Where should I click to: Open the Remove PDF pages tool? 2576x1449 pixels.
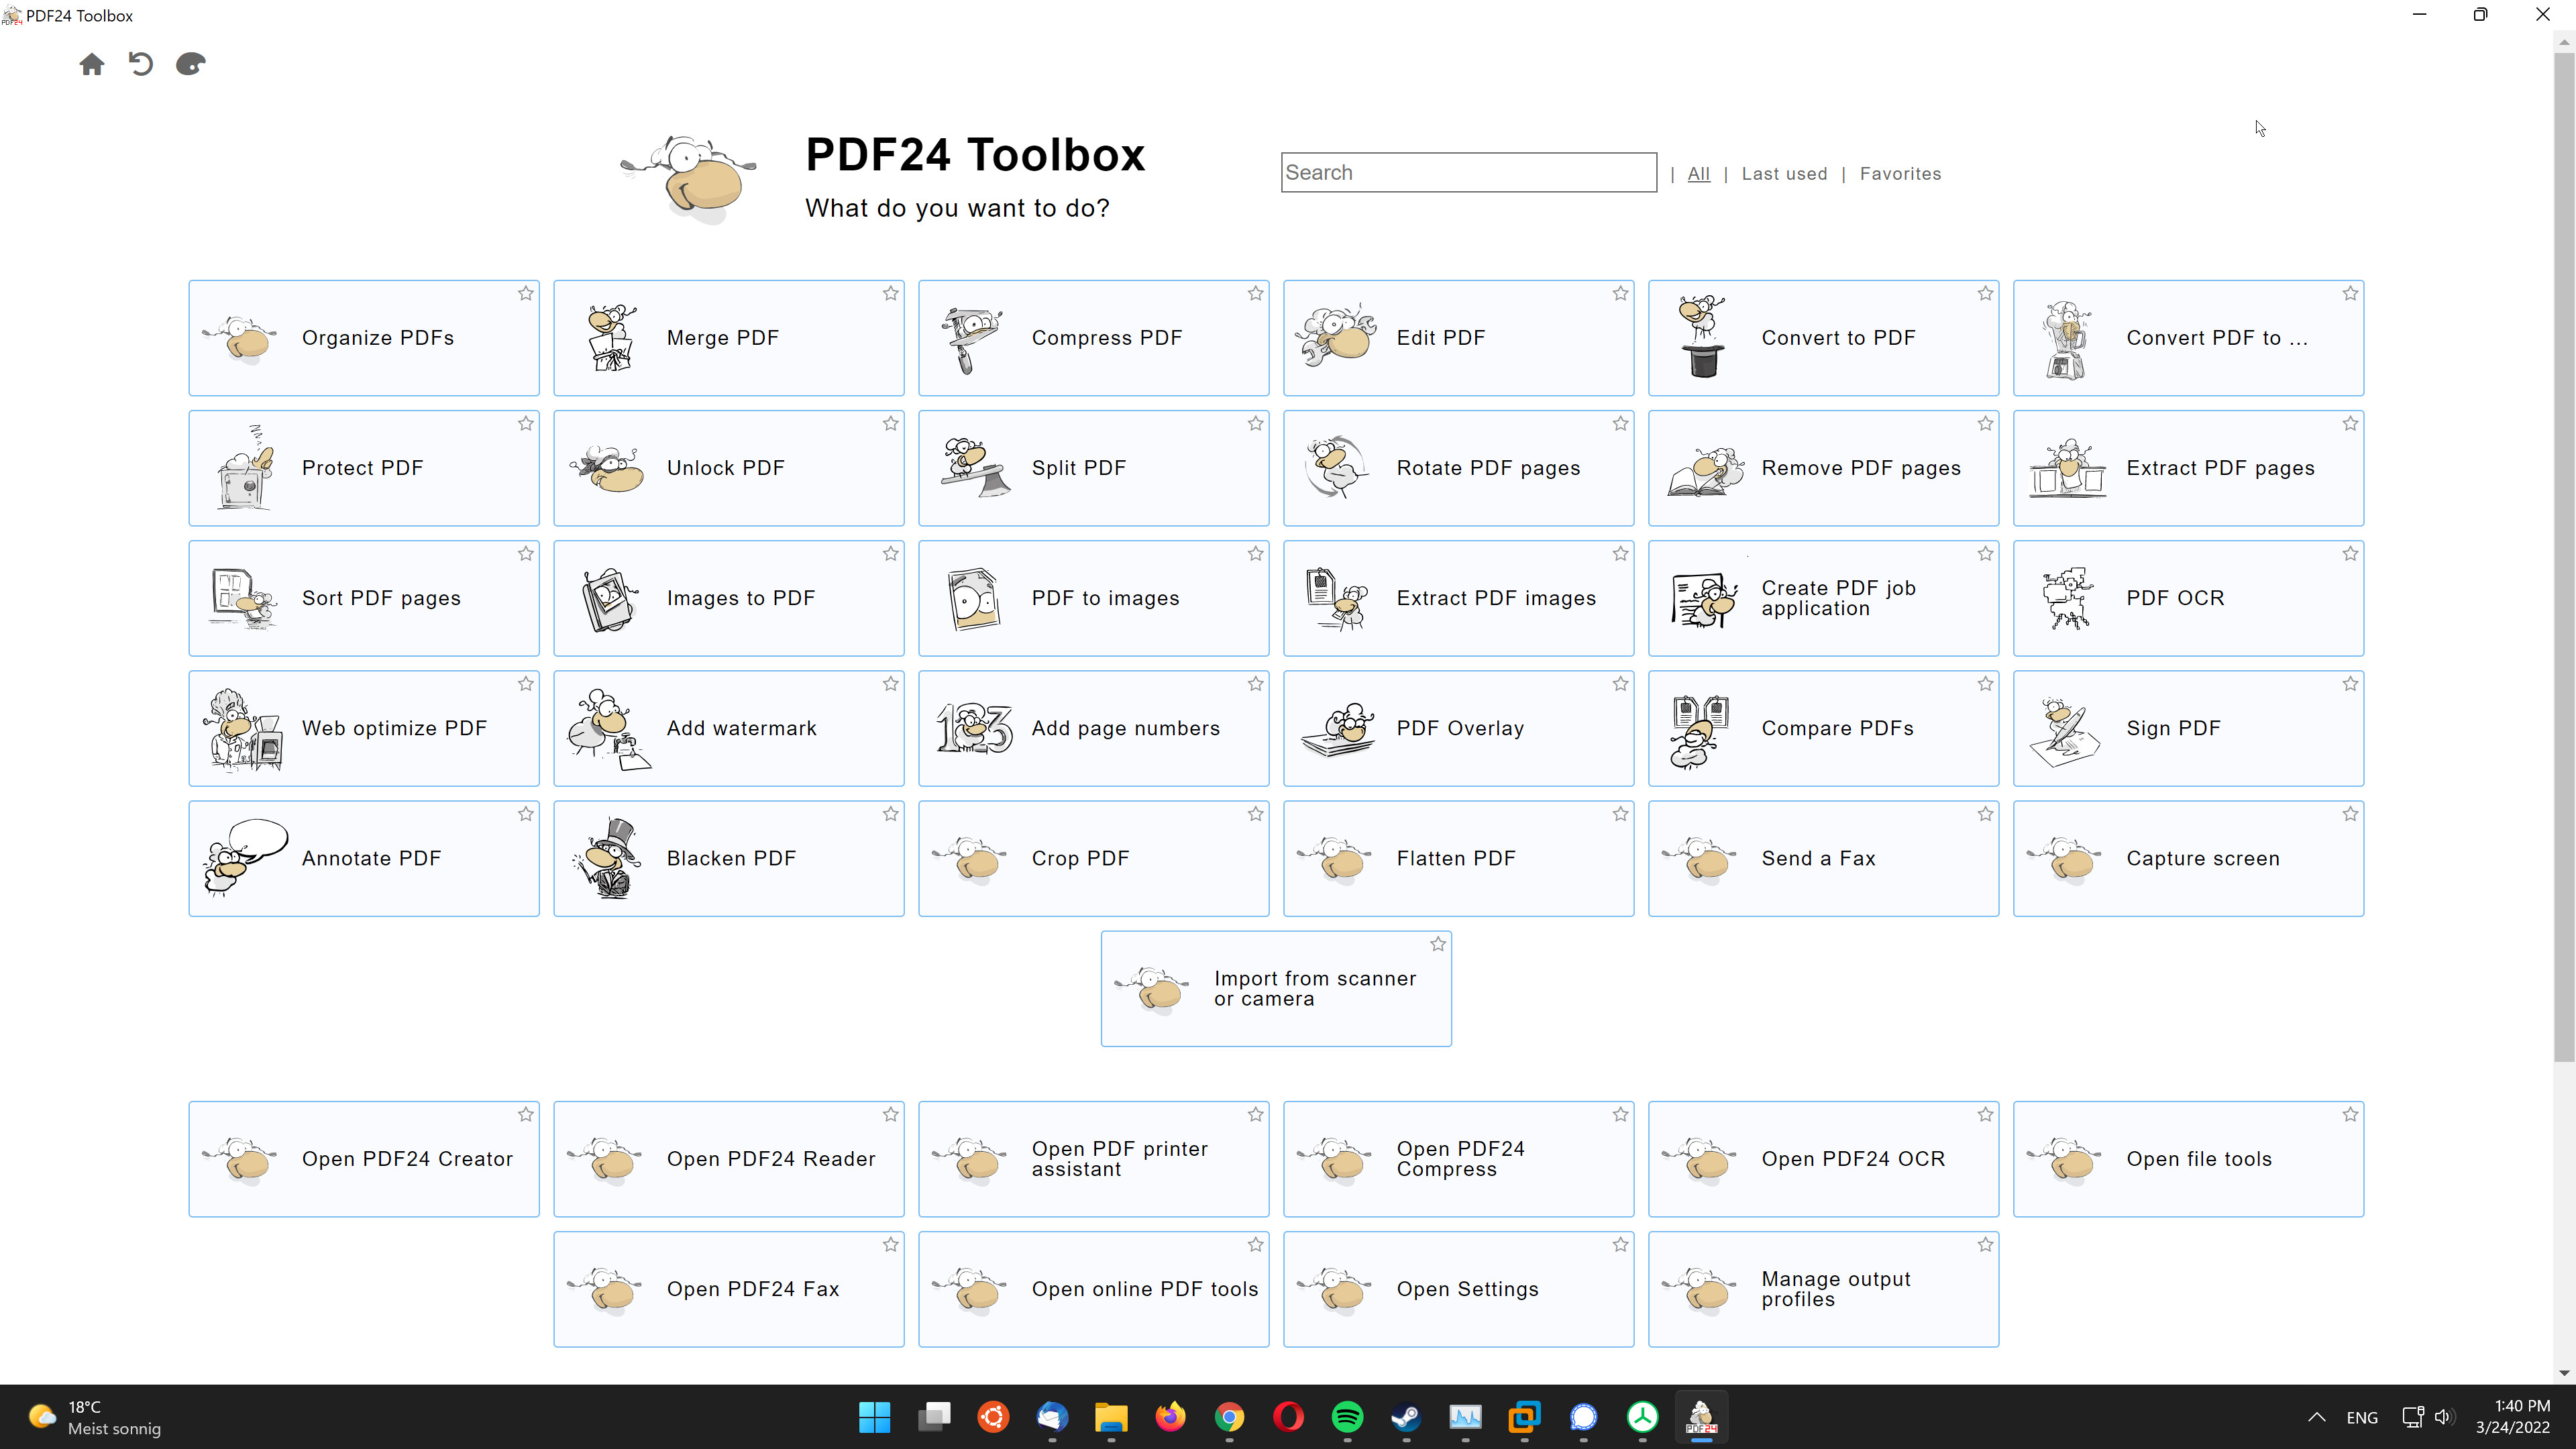pos(1824,468)
